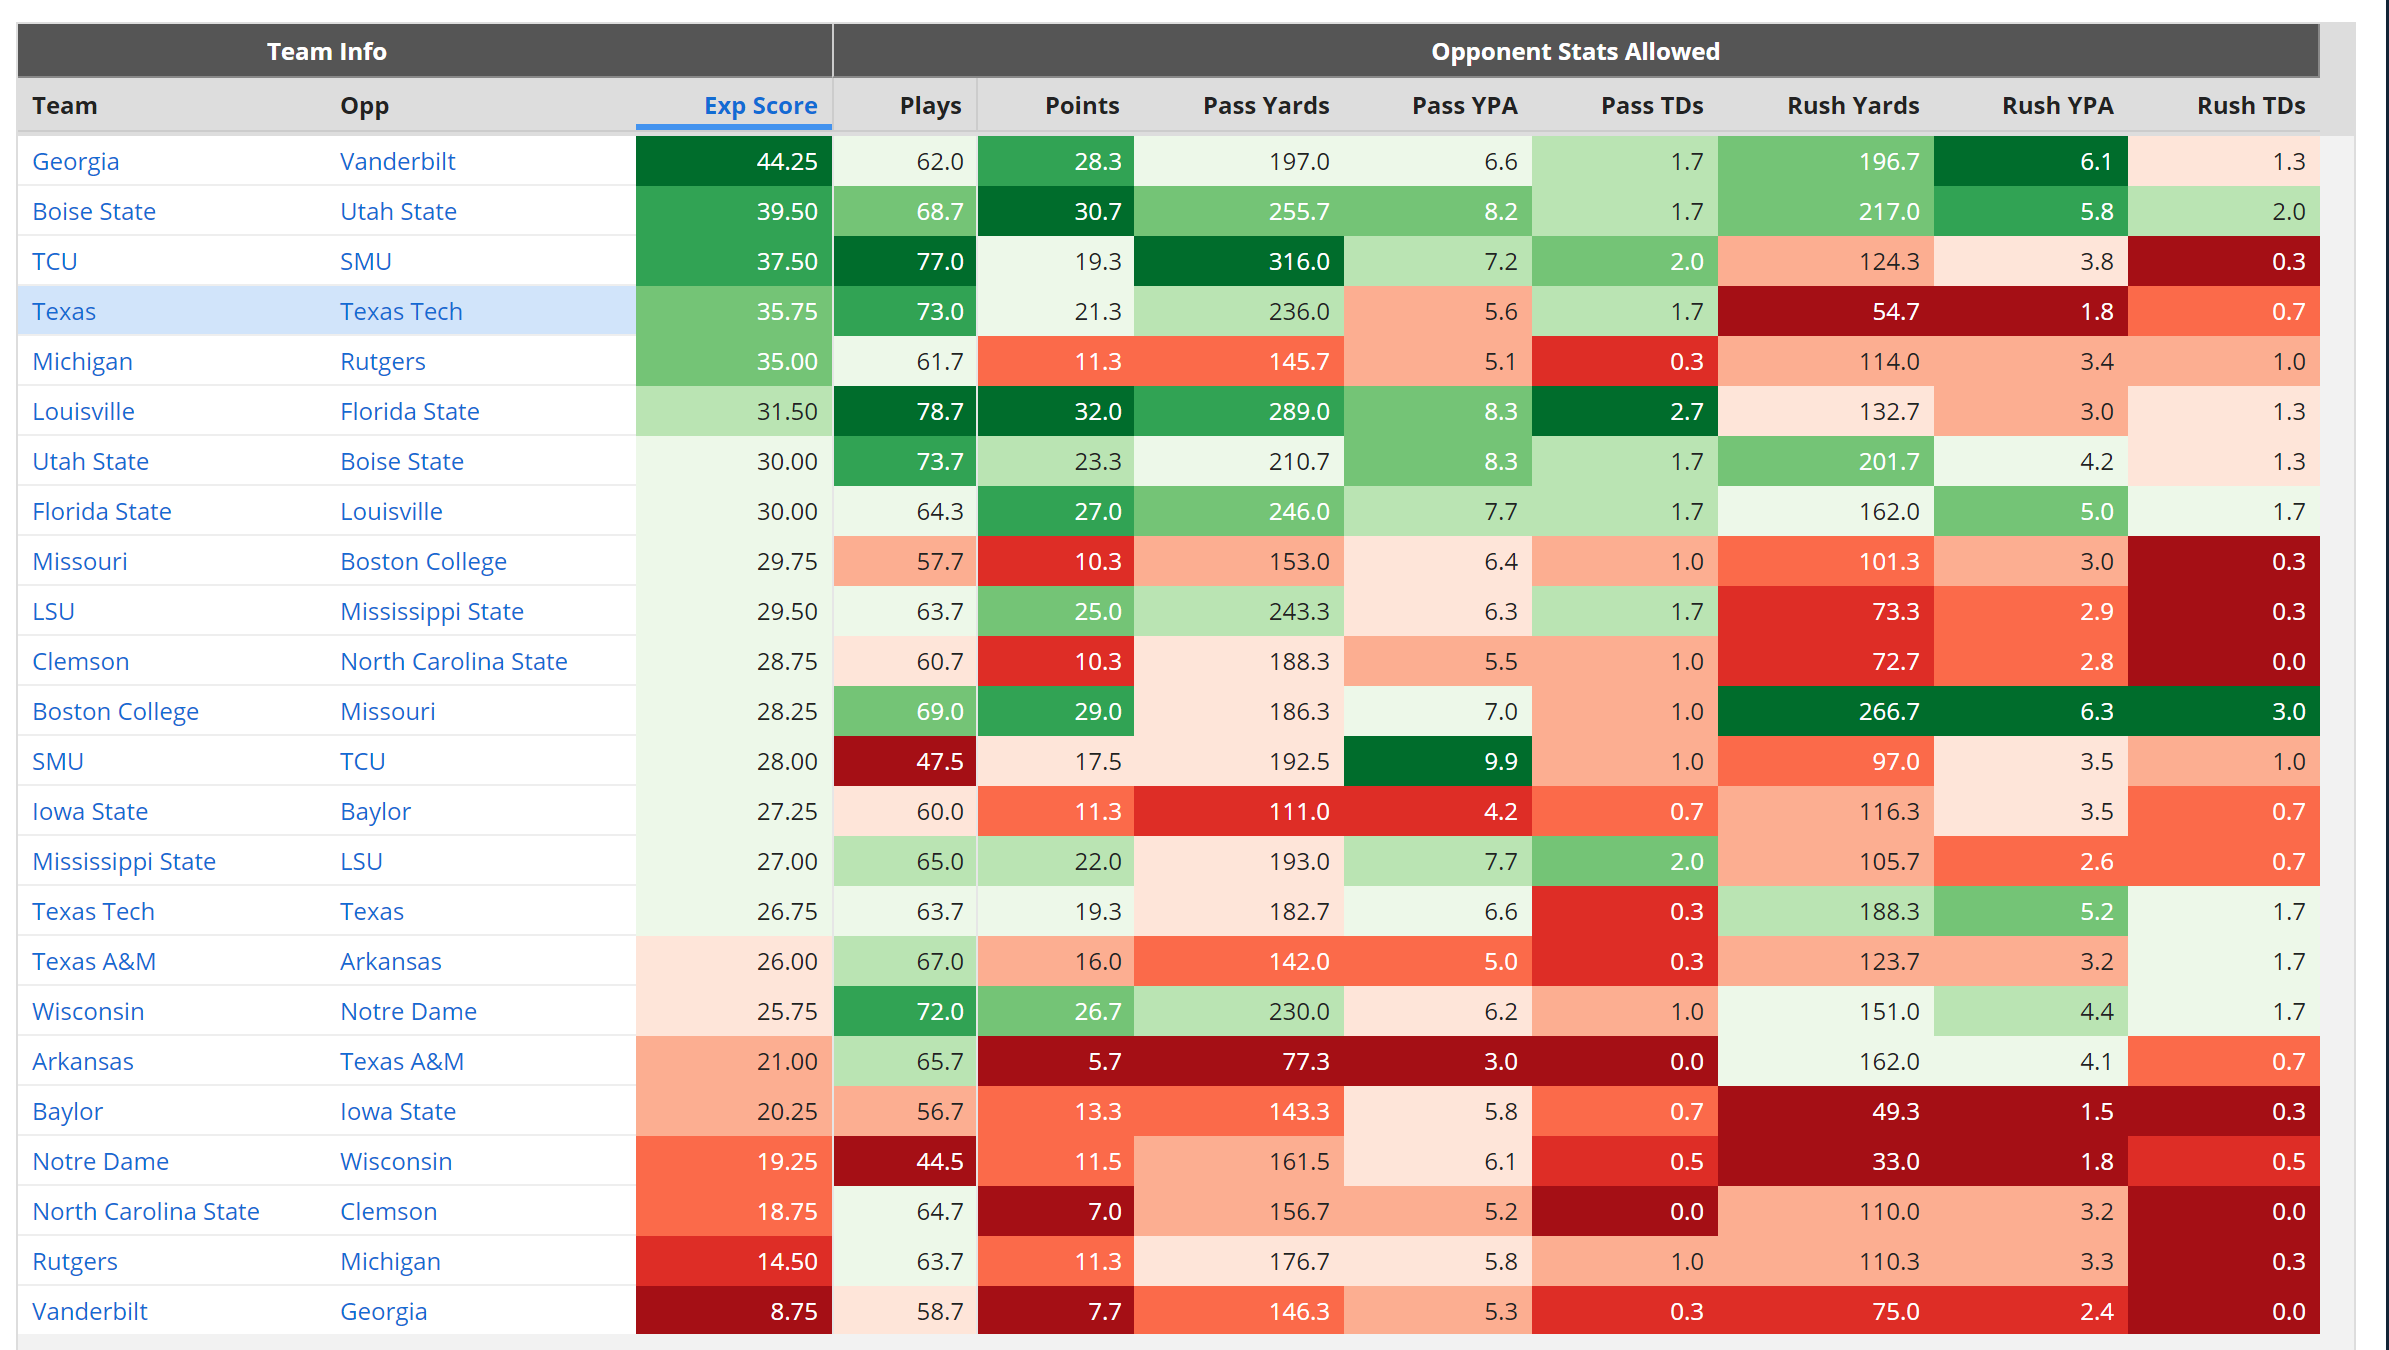Sort by Pass Yards column header
Image resolution: width=2389 pixels, height=1350 pixels.
point(1266,105)
